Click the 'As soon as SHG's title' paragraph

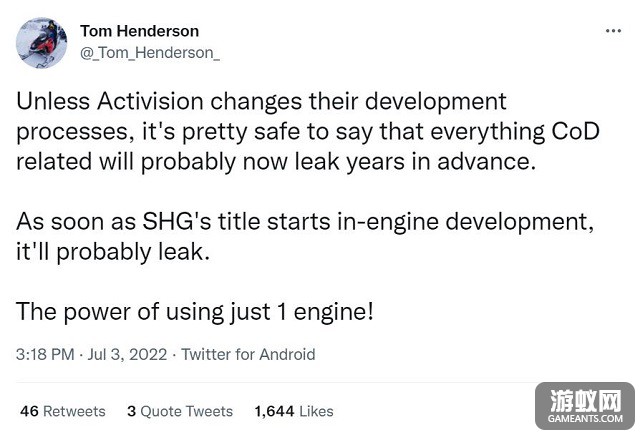coord(305,237)
